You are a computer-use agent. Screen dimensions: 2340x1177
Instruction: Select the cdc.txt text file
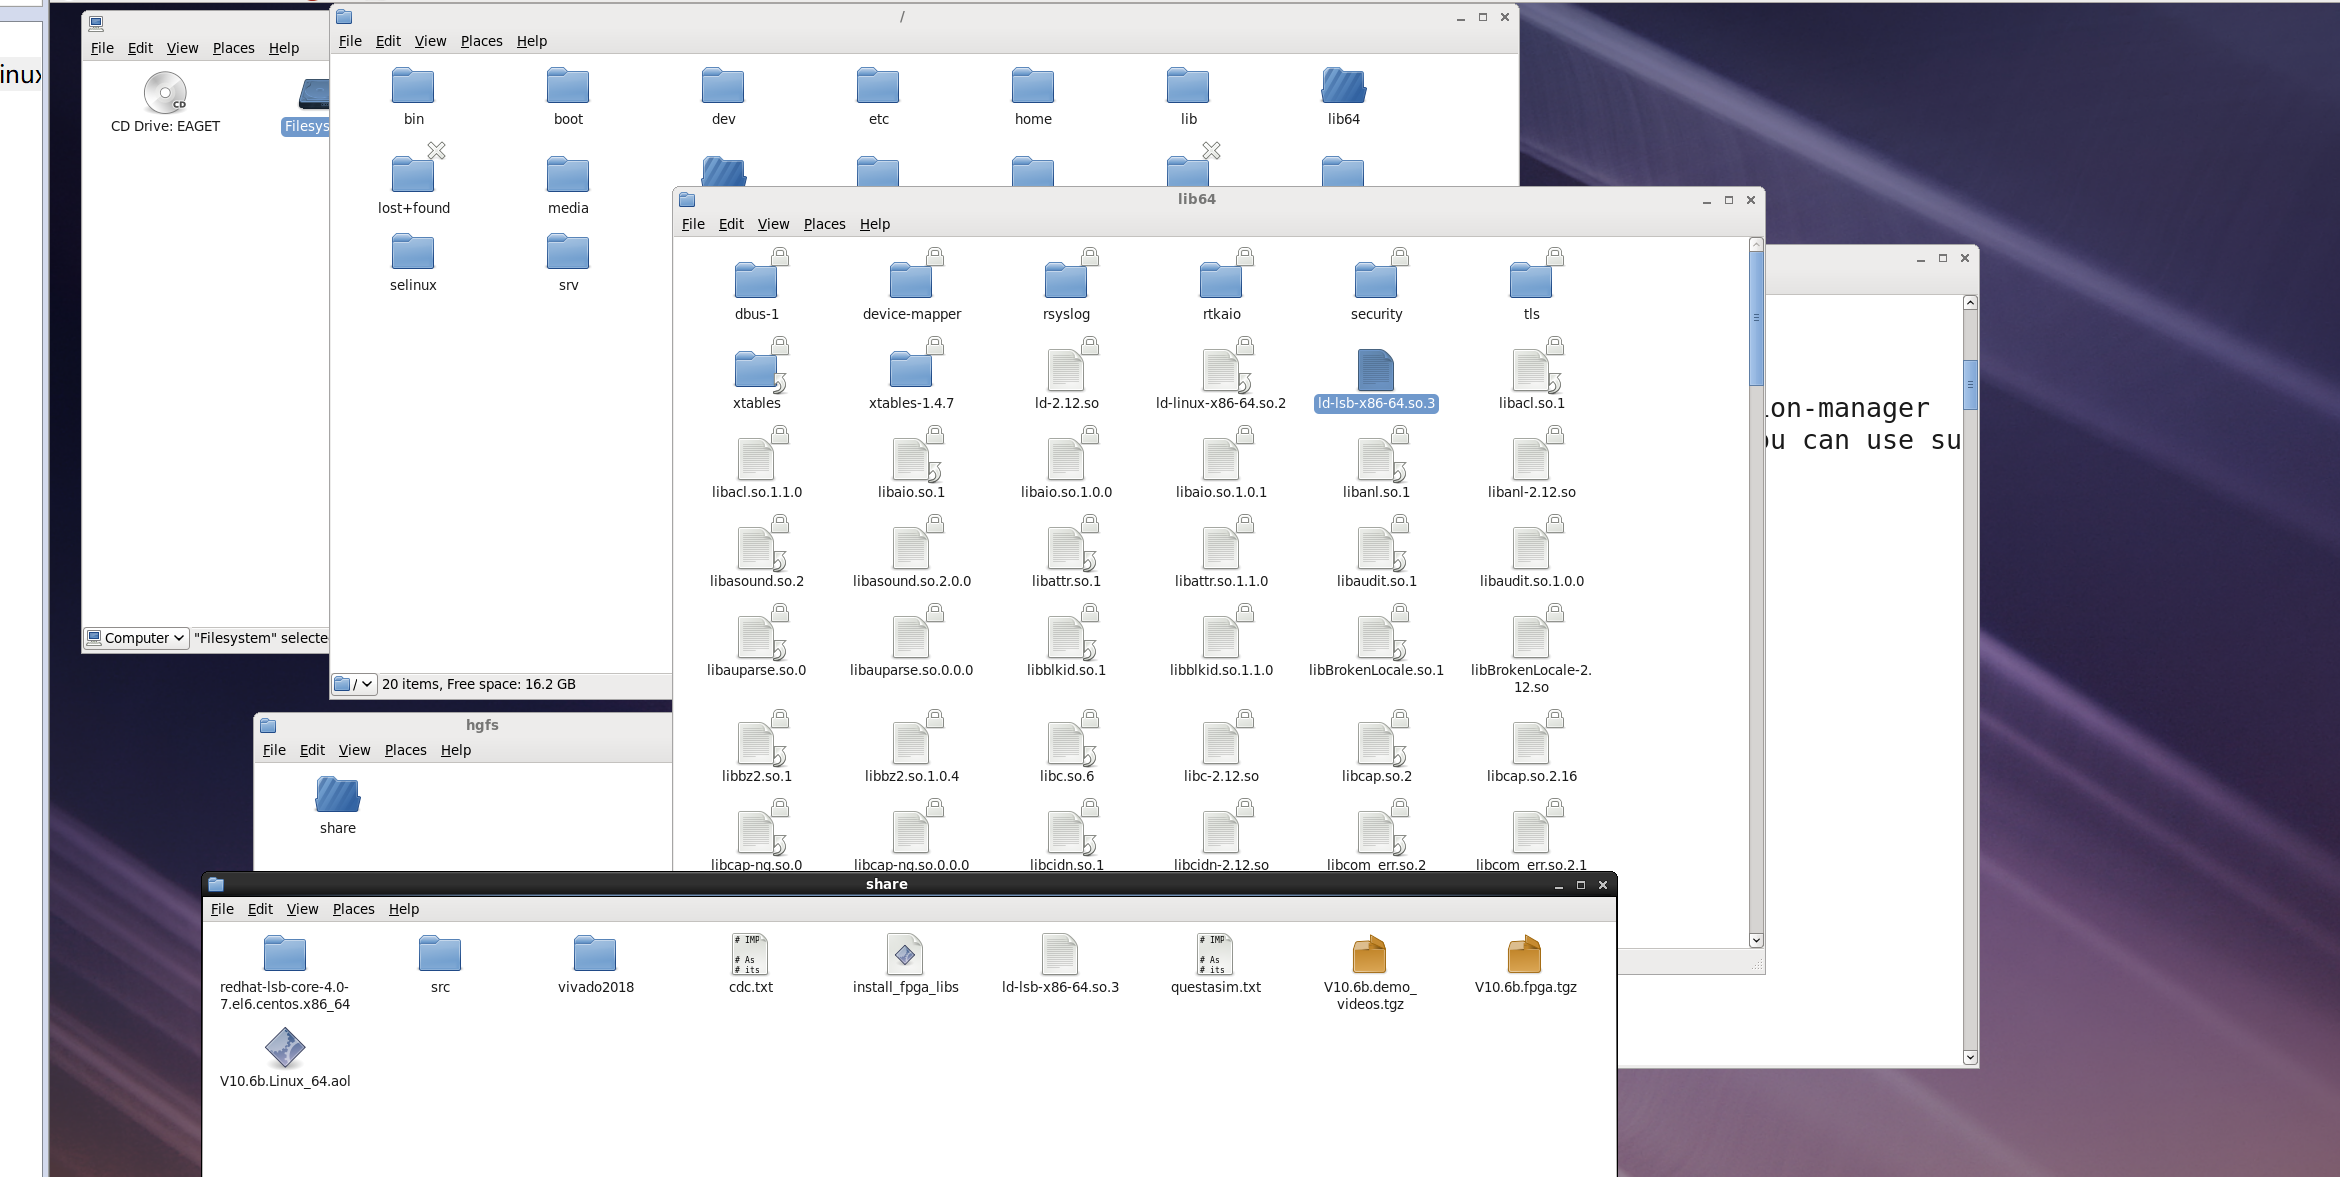tap(750, 956)
